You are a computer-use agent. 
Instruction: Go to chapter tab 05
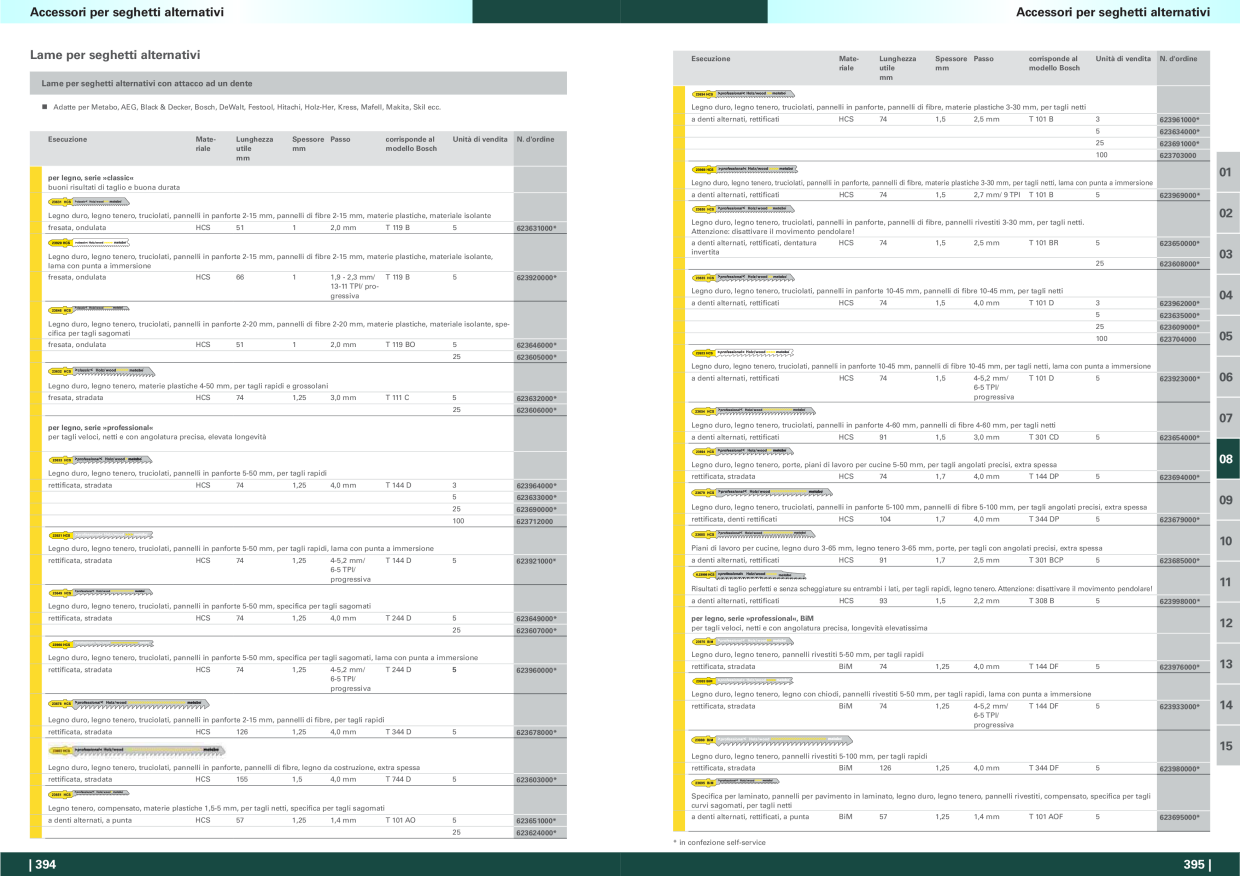(x=1226, y=336)
